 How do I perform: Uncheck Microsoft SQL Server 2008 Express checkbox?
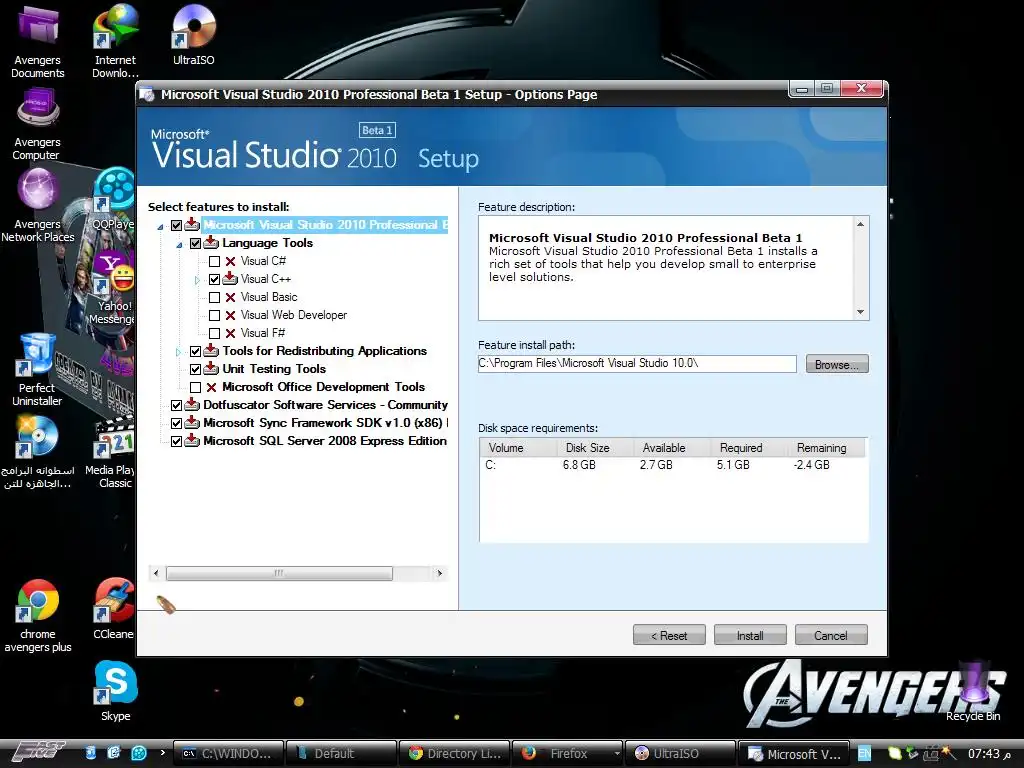(x=176, y=441)
